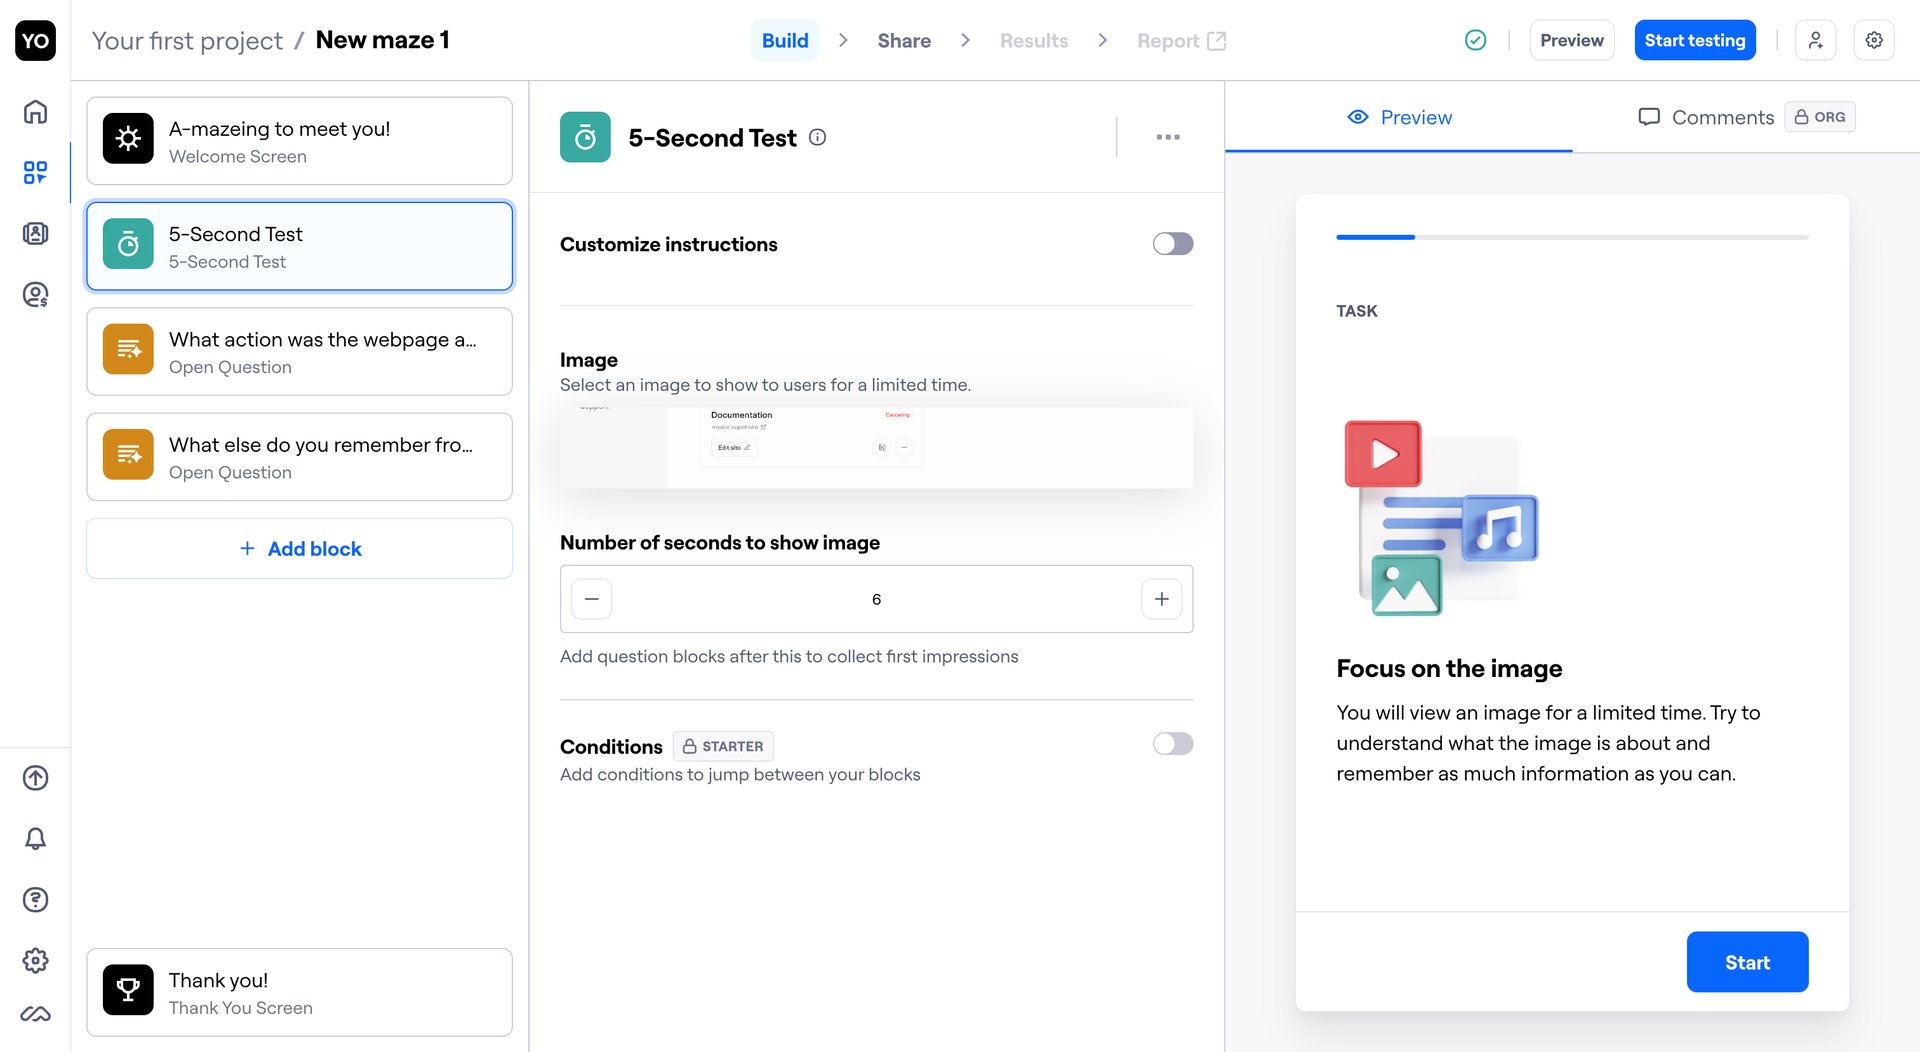Image resolution: width=1920 pixels, height=1052 pixels.
Task: Open workspace settings gear in top bar
Action: [1875, 40]
